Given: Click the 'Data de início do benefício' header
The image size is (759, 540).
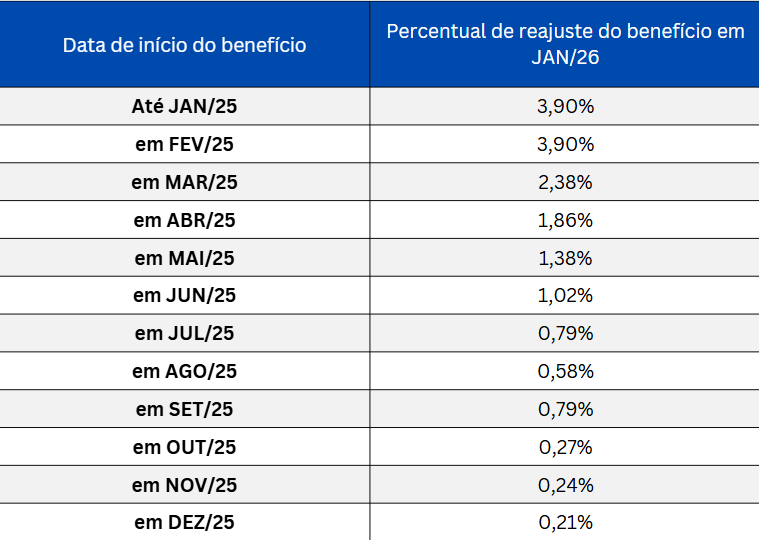Looking at the screenshot, I should coord(184,45).
